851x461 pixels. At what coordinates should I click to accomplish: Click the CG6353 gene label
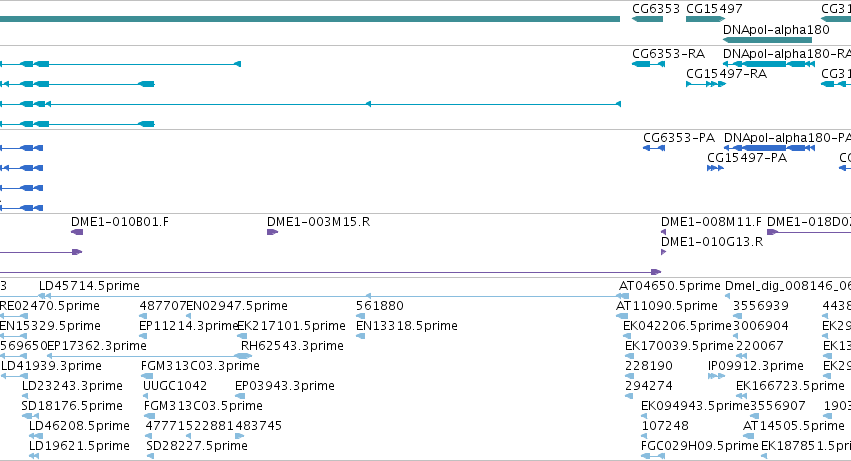(656, 9)
